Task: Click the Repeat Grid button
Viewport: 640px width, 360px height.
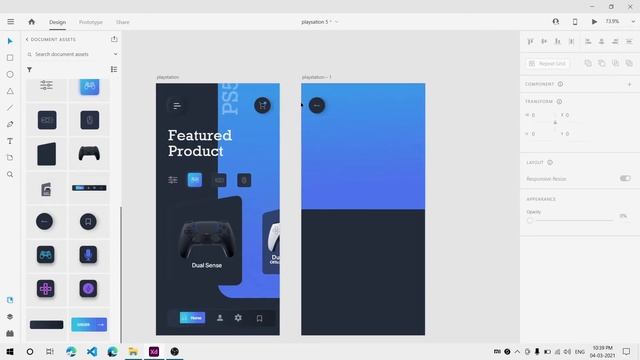Action: [x=548, y=63]
